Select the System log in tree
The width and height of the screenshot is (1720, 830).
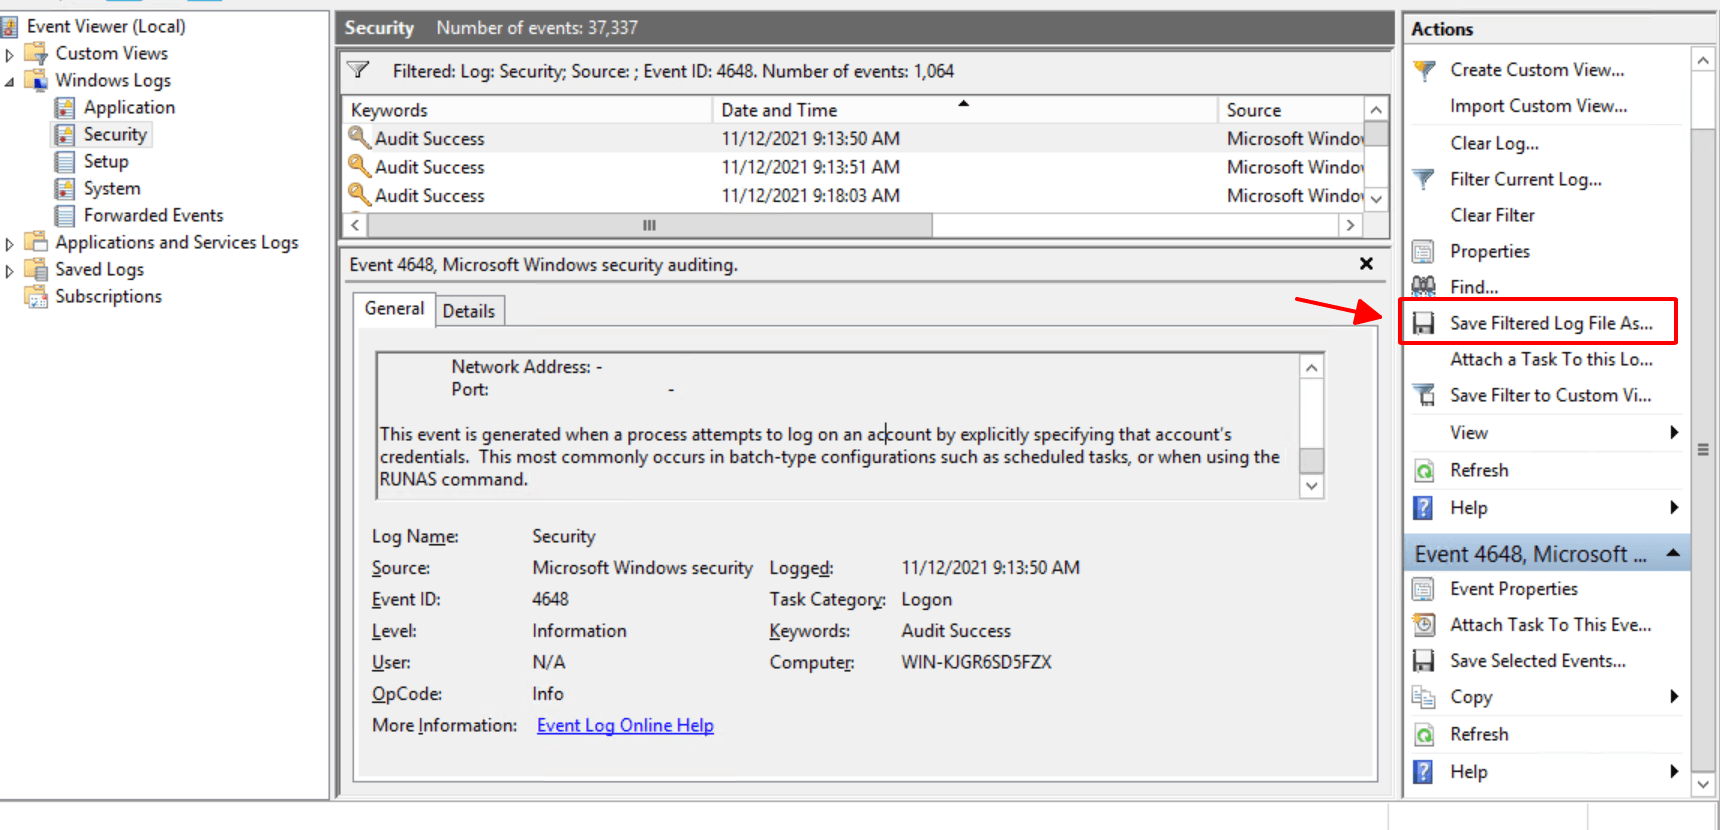(x=112, y=188)
